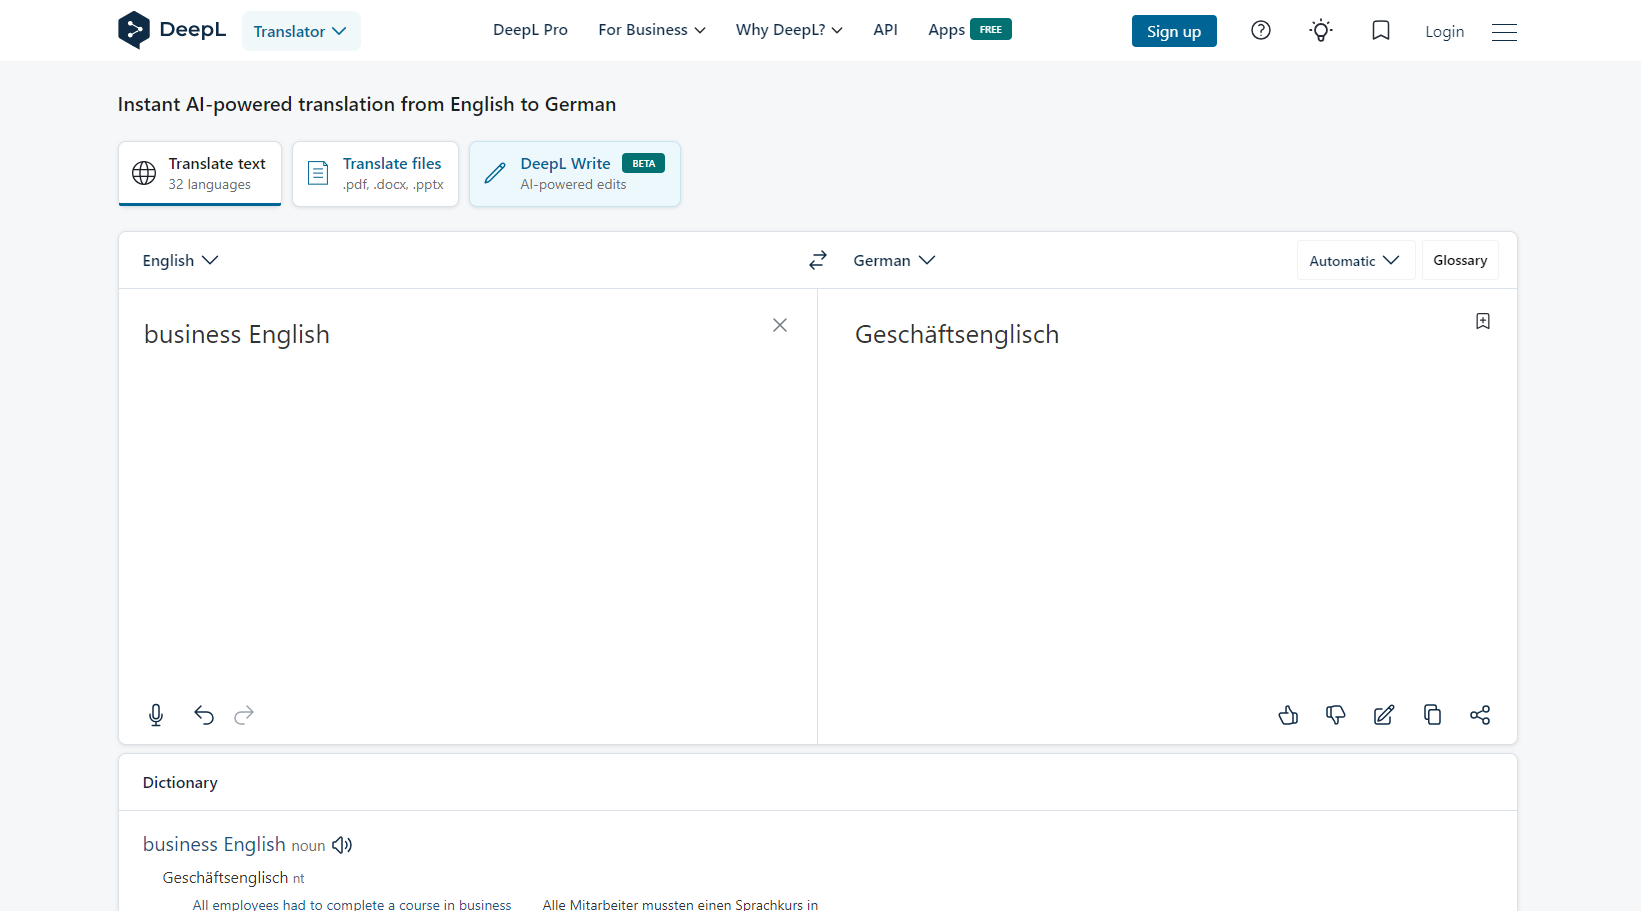Switch to the Translate files tab
The width and height of the screenshot is (1641, 911).
pos(375,173)
